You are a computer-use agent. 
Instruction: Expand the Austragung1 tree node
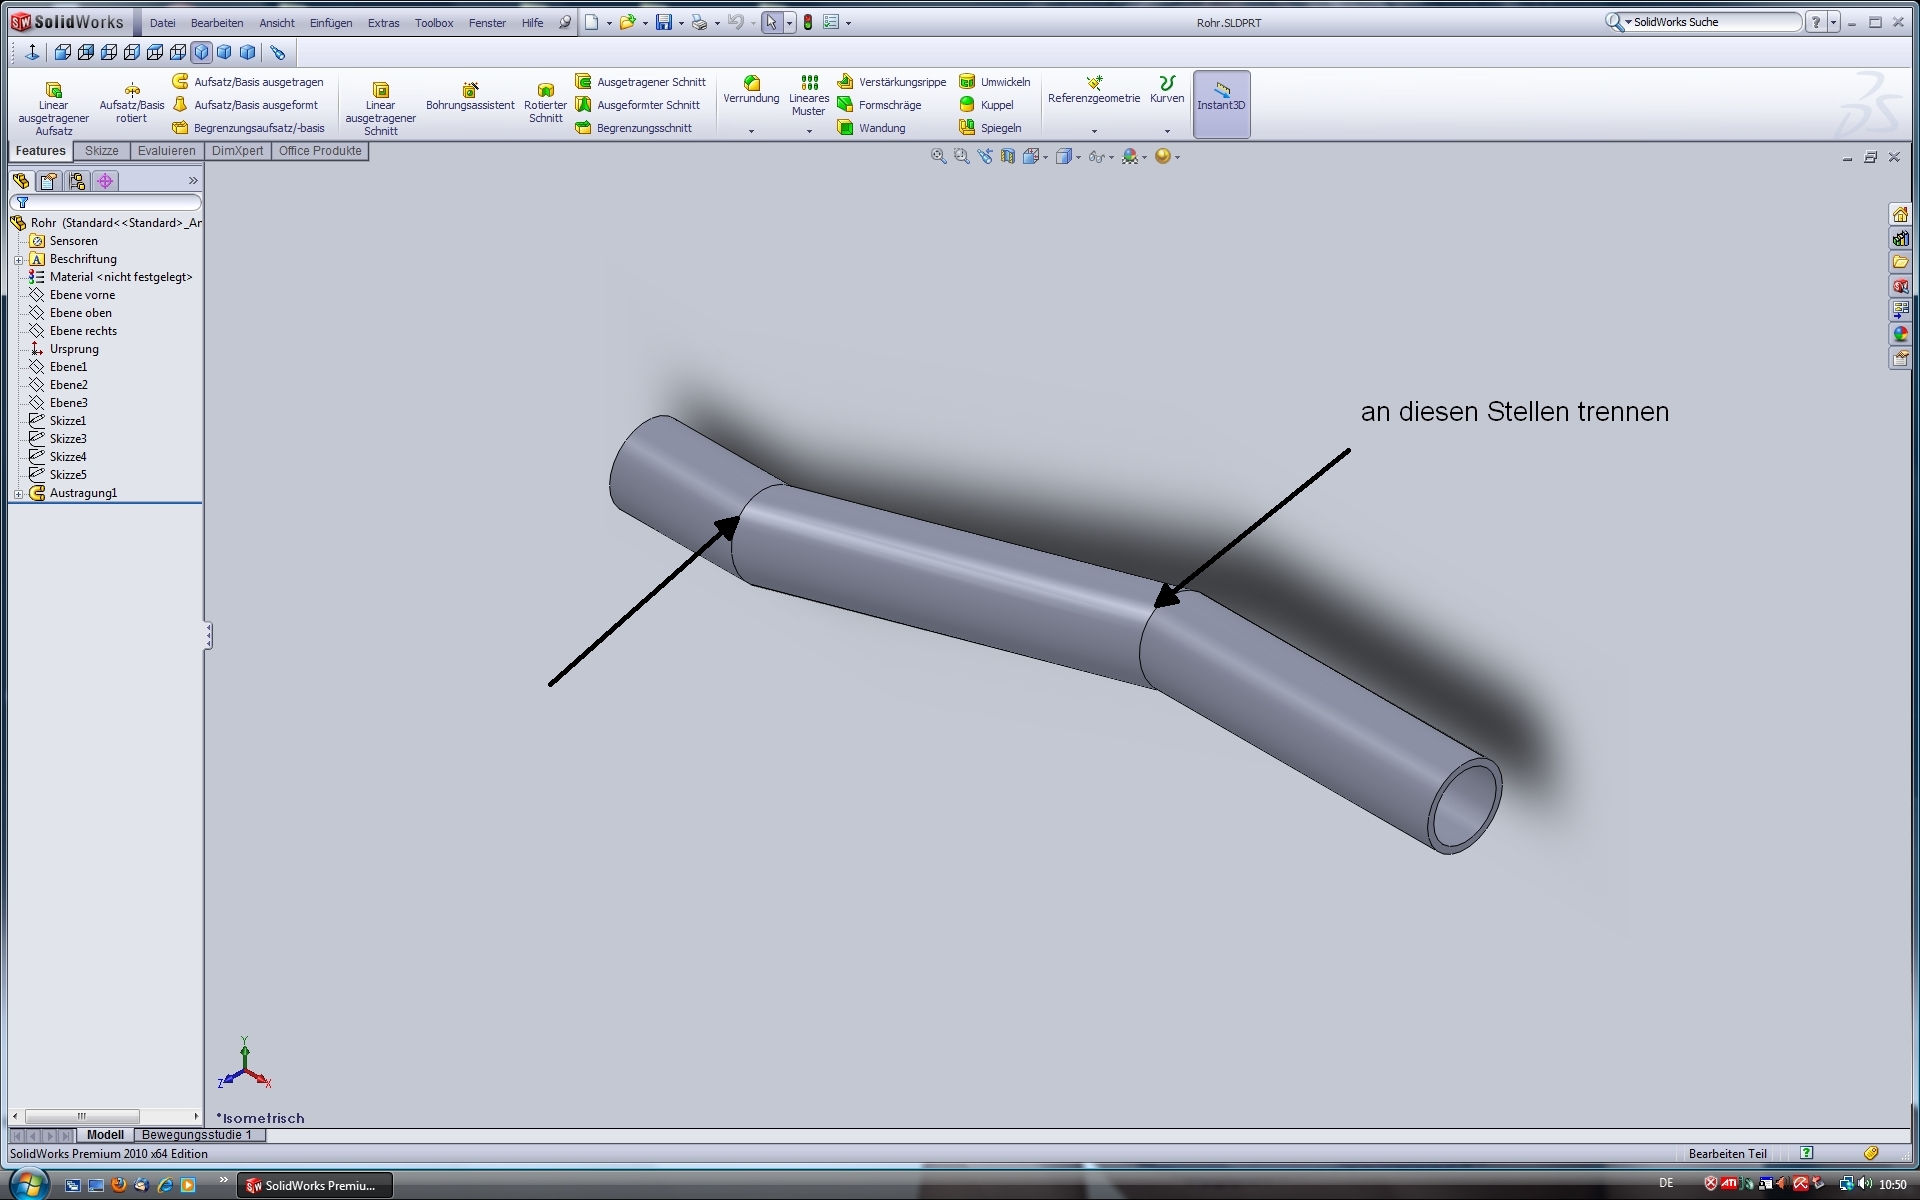pyautogui.click(x=19, y=494)
